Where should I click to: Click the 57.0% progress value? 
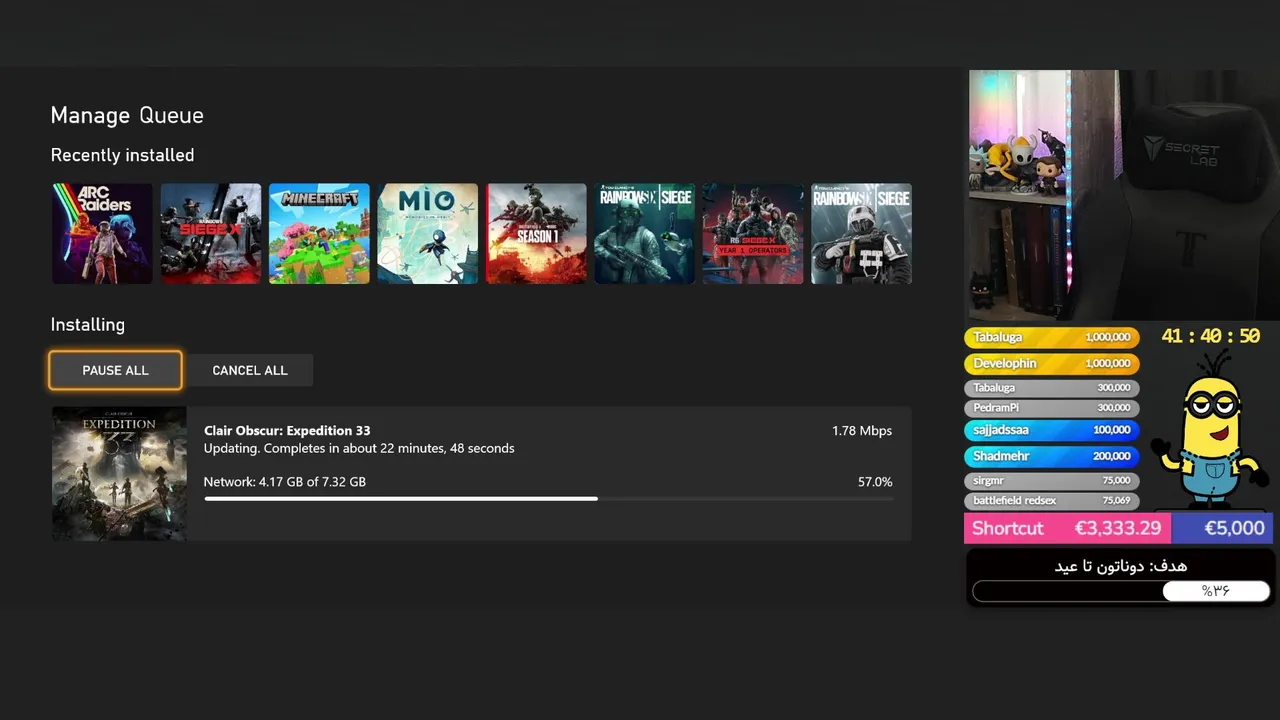click(x=875, y=482)
